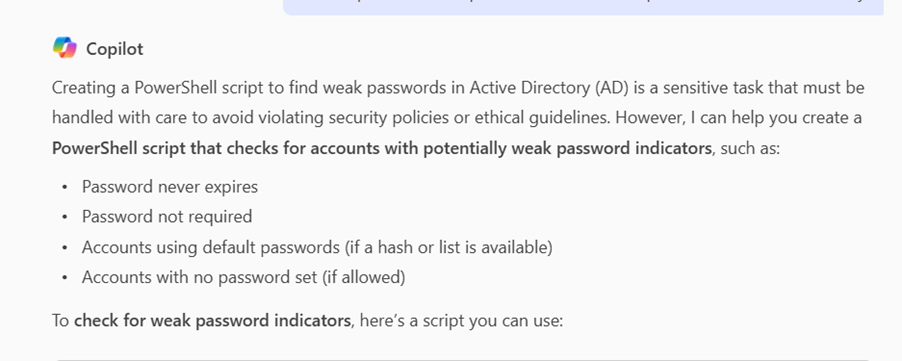902x361 pixels.
Task: Select the Copilot name label
Action: (114, 49)
